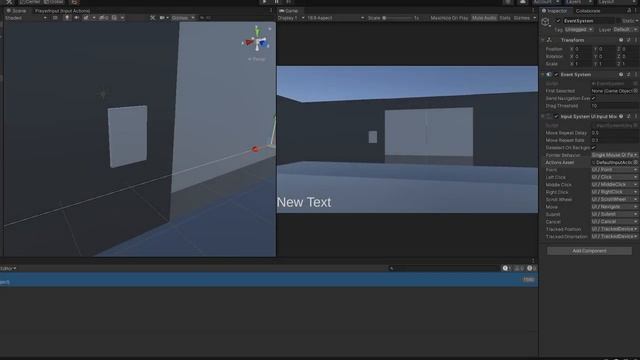Screen dimensions: 640x360
Task: Adjust the Game view Scale slider
Action: coord(398,18)
